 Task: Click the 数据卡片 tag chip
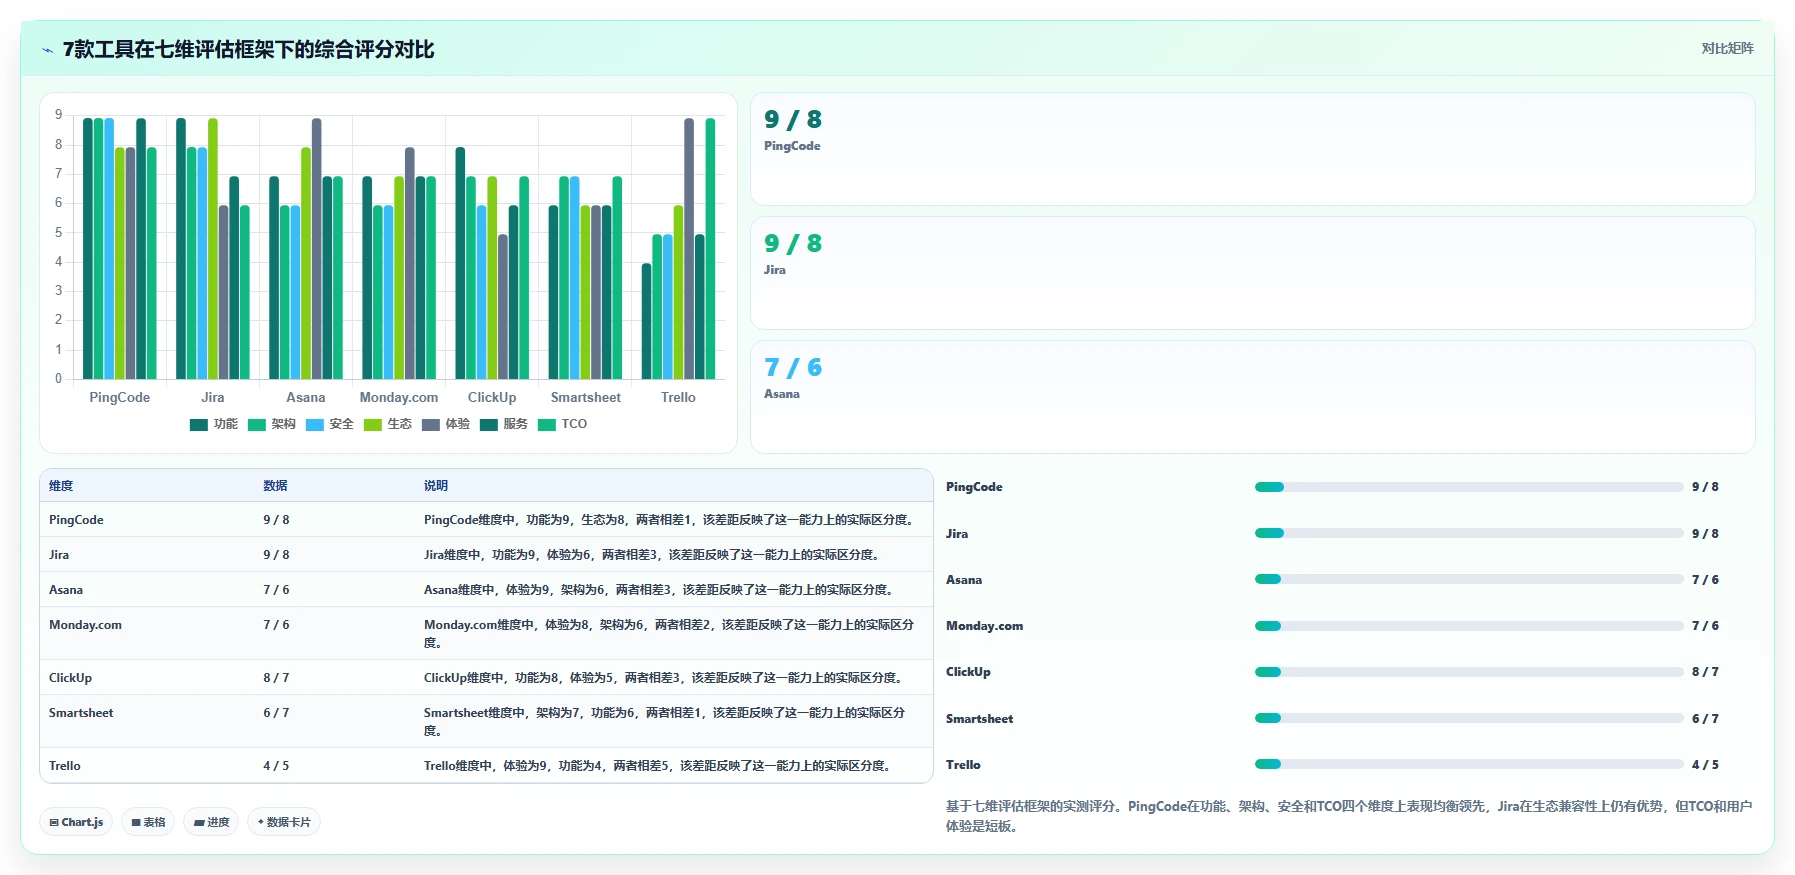pos(284,822)
